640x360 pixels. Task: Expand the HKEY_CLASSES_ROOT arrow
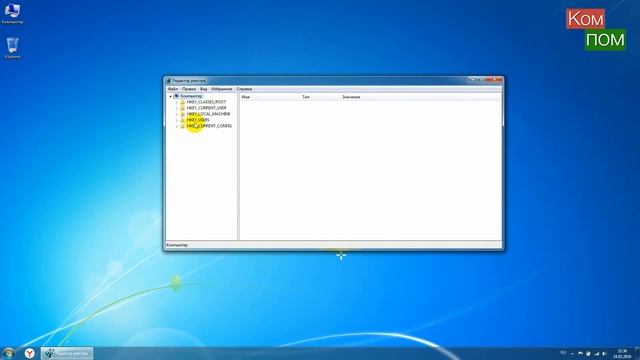tap(177, 102)
